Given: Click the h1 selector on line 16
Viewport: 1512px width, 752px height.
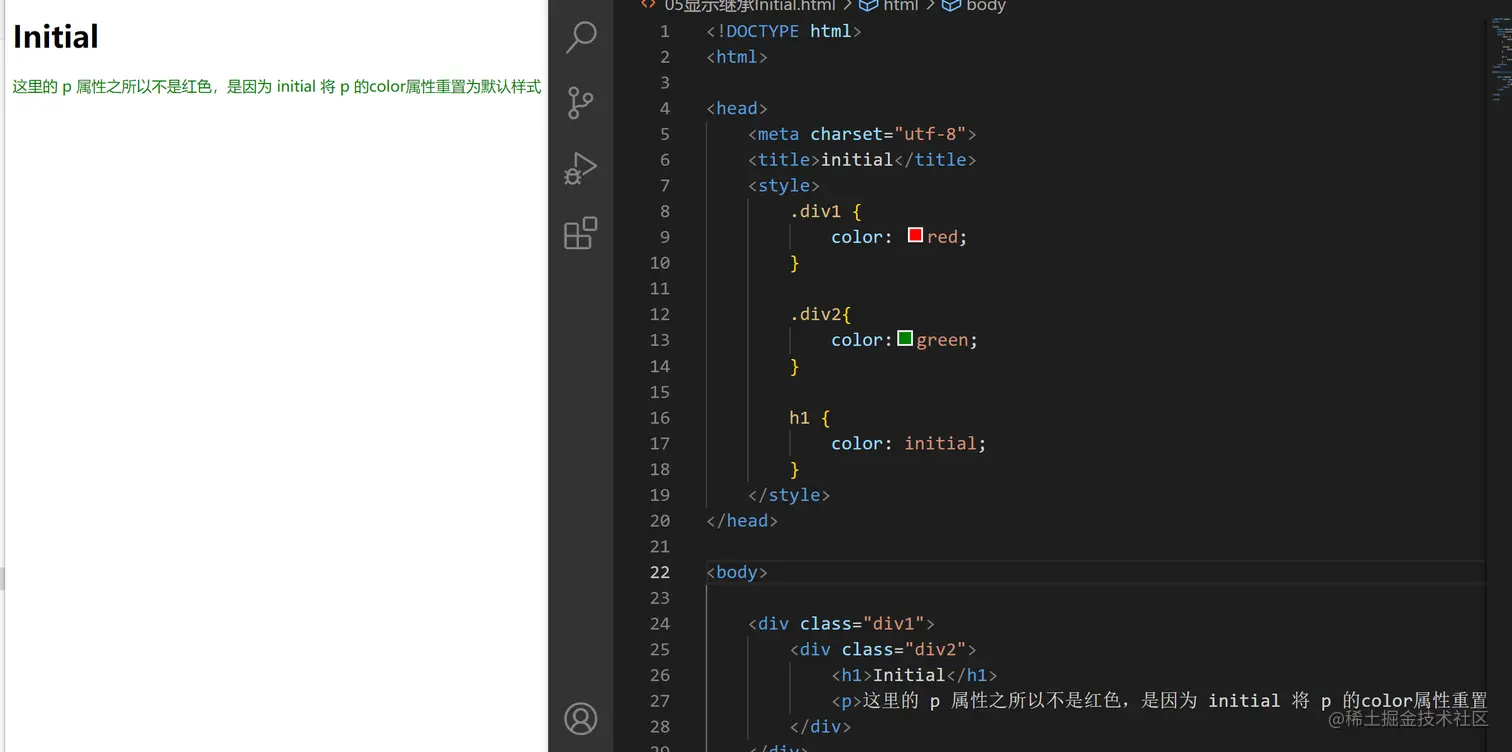Looking at the screenshot, I should pos(800,418).
